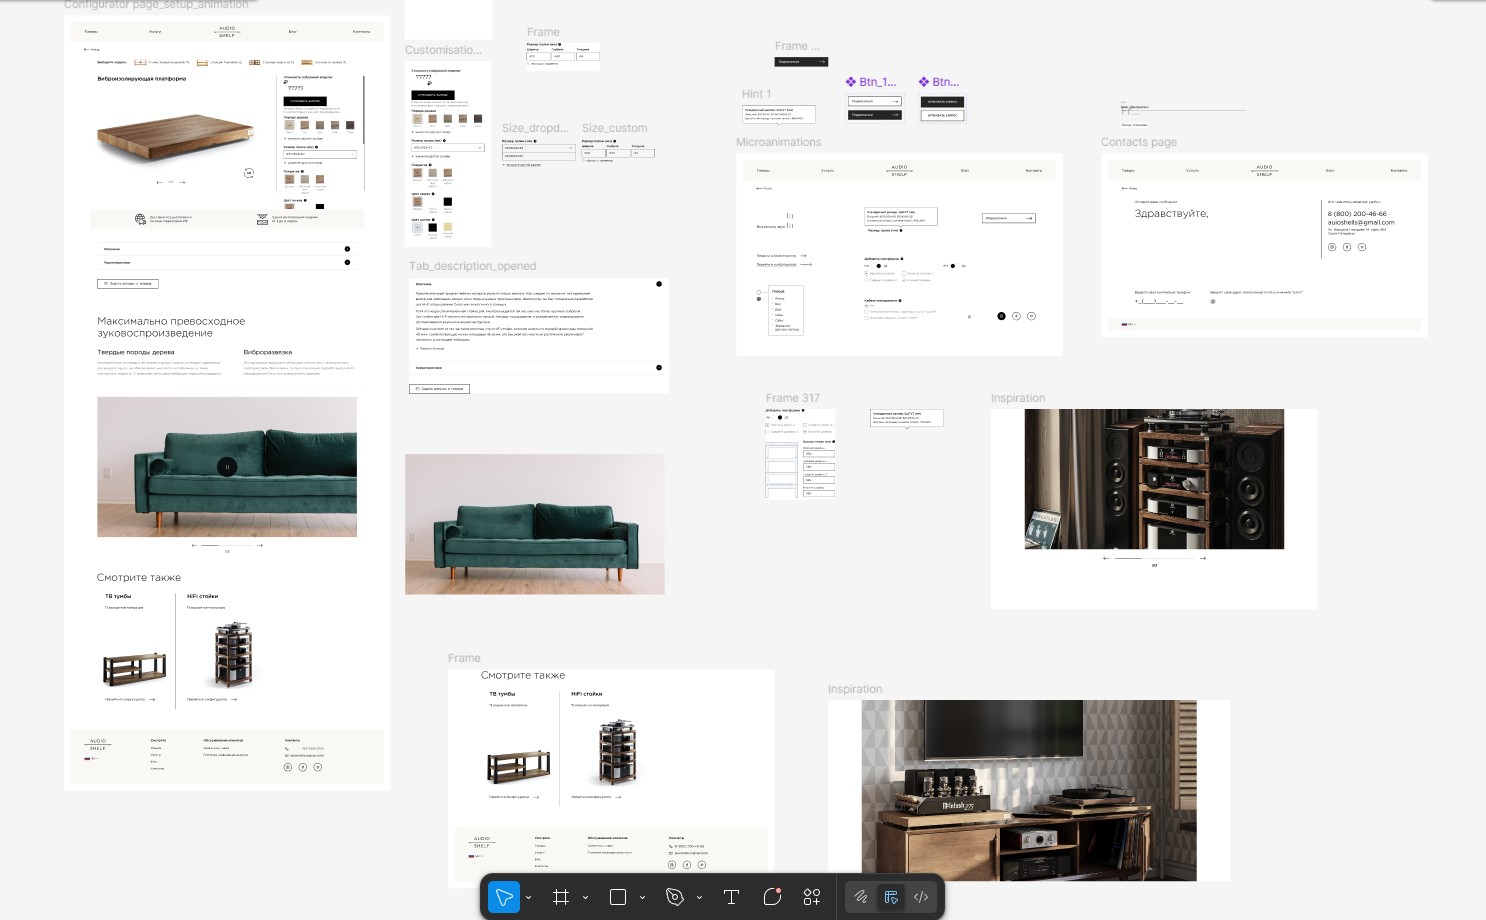Viewport: 1486px width, 920px height.
Task: Expand the Move tool options arrow
Action: (528, 898)
